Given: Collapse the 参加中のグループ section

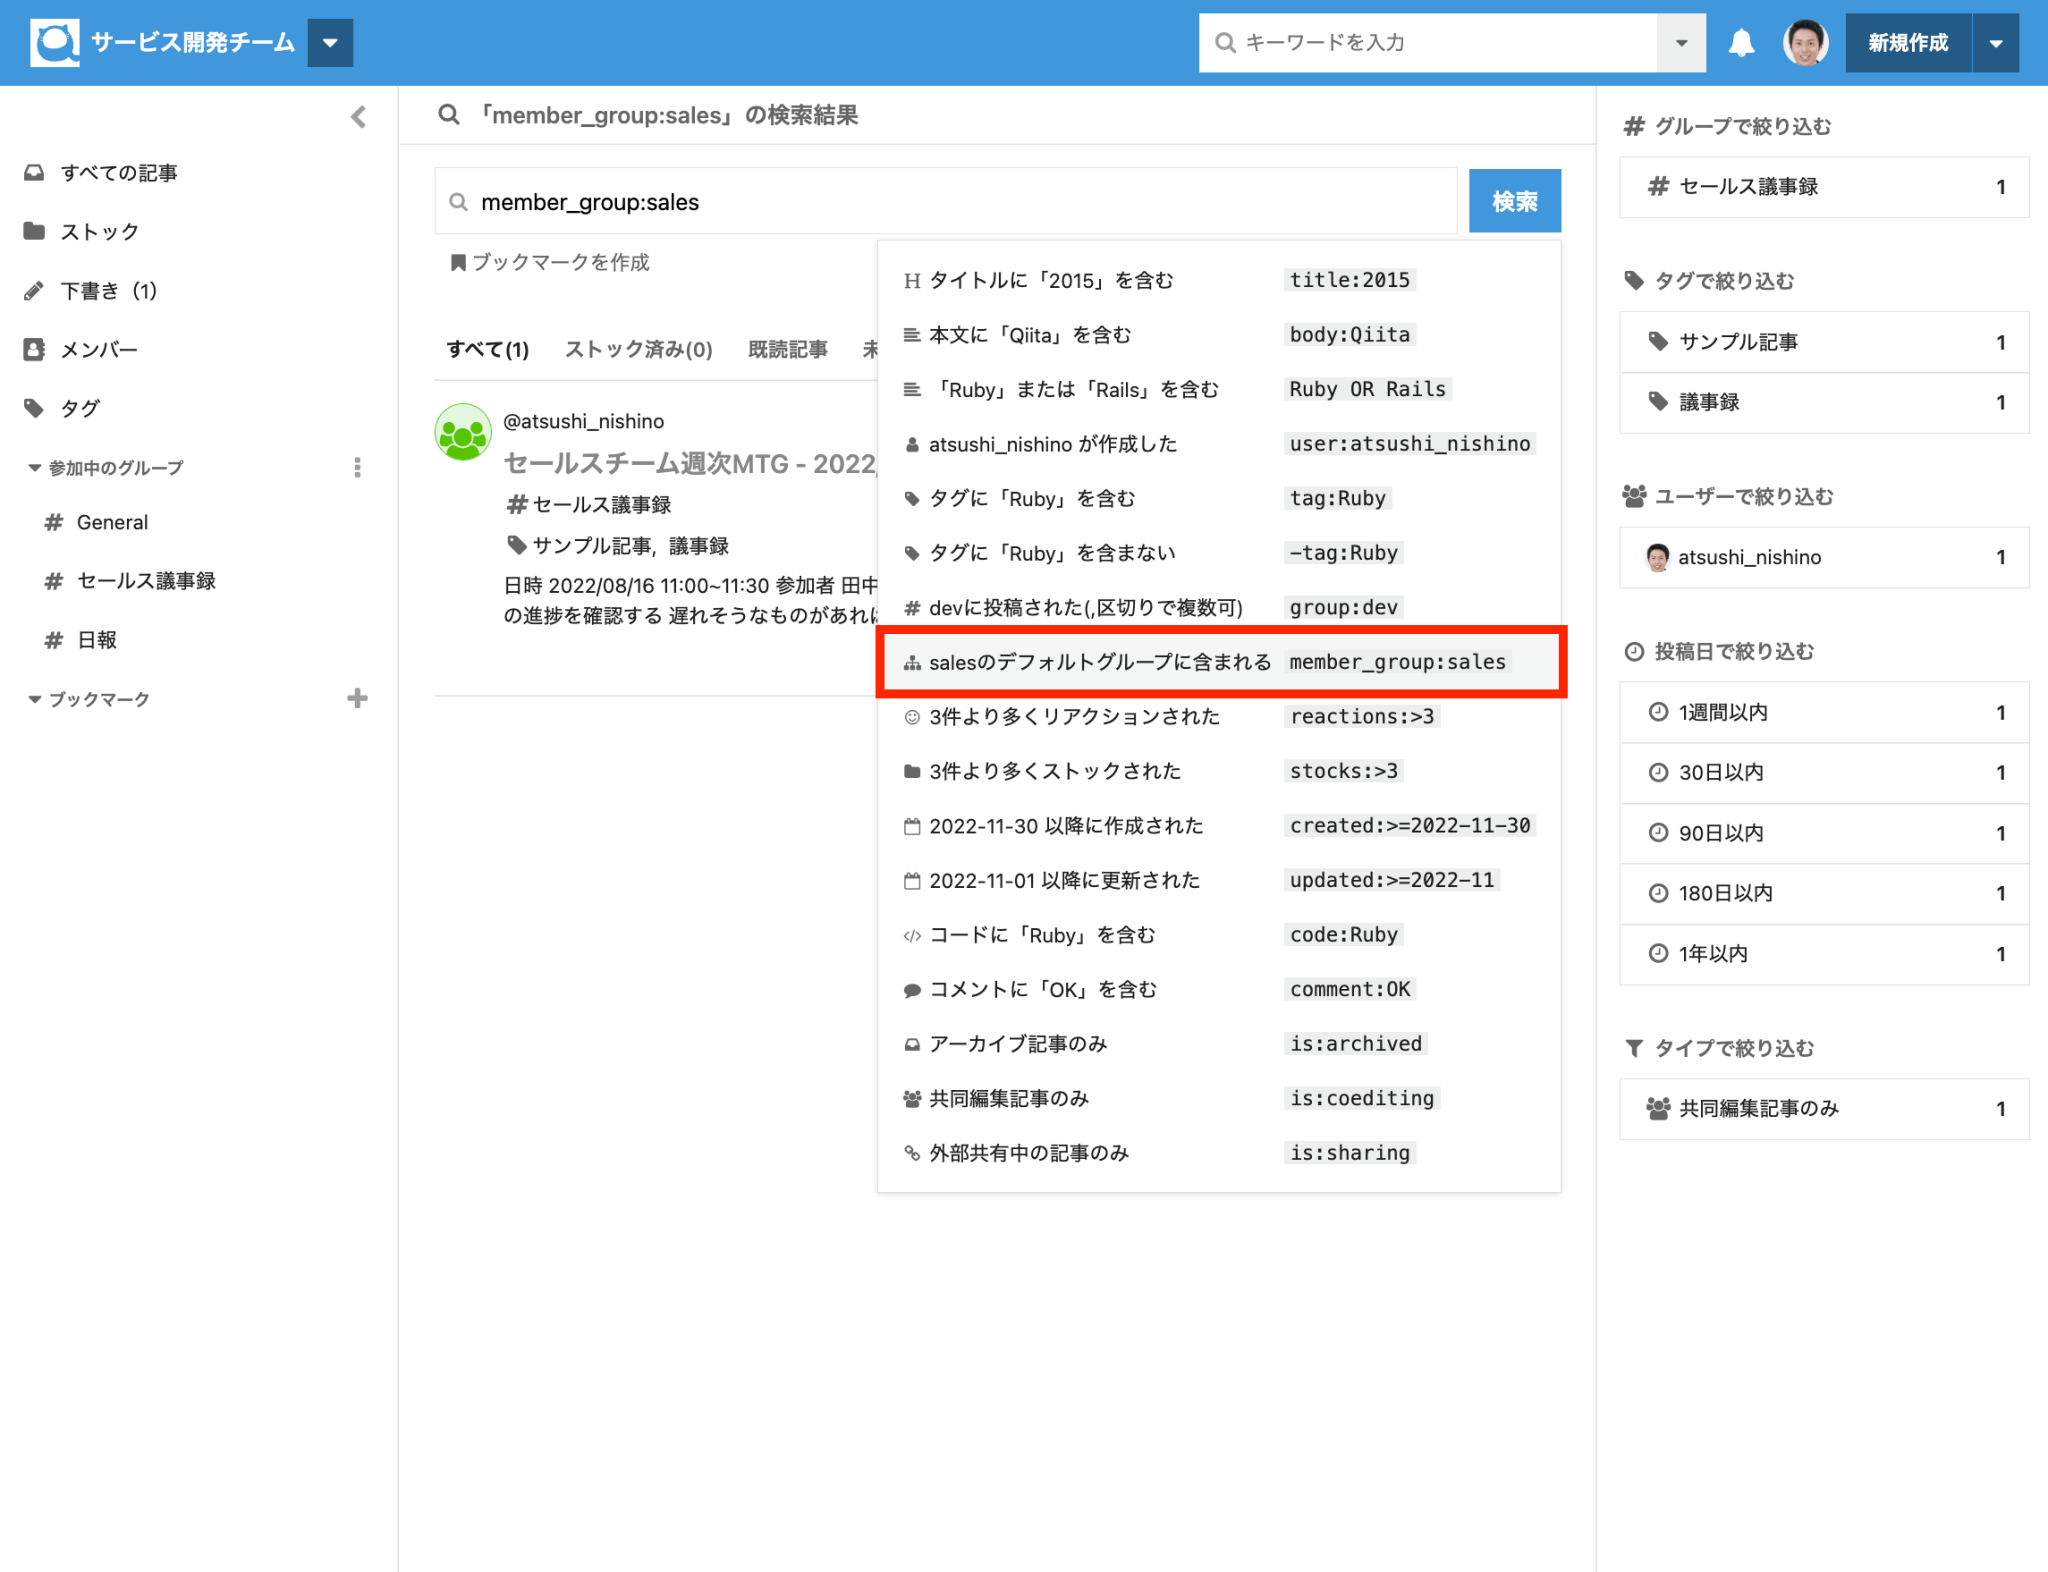Looking at the screenshot, I should tap(35, 468).
